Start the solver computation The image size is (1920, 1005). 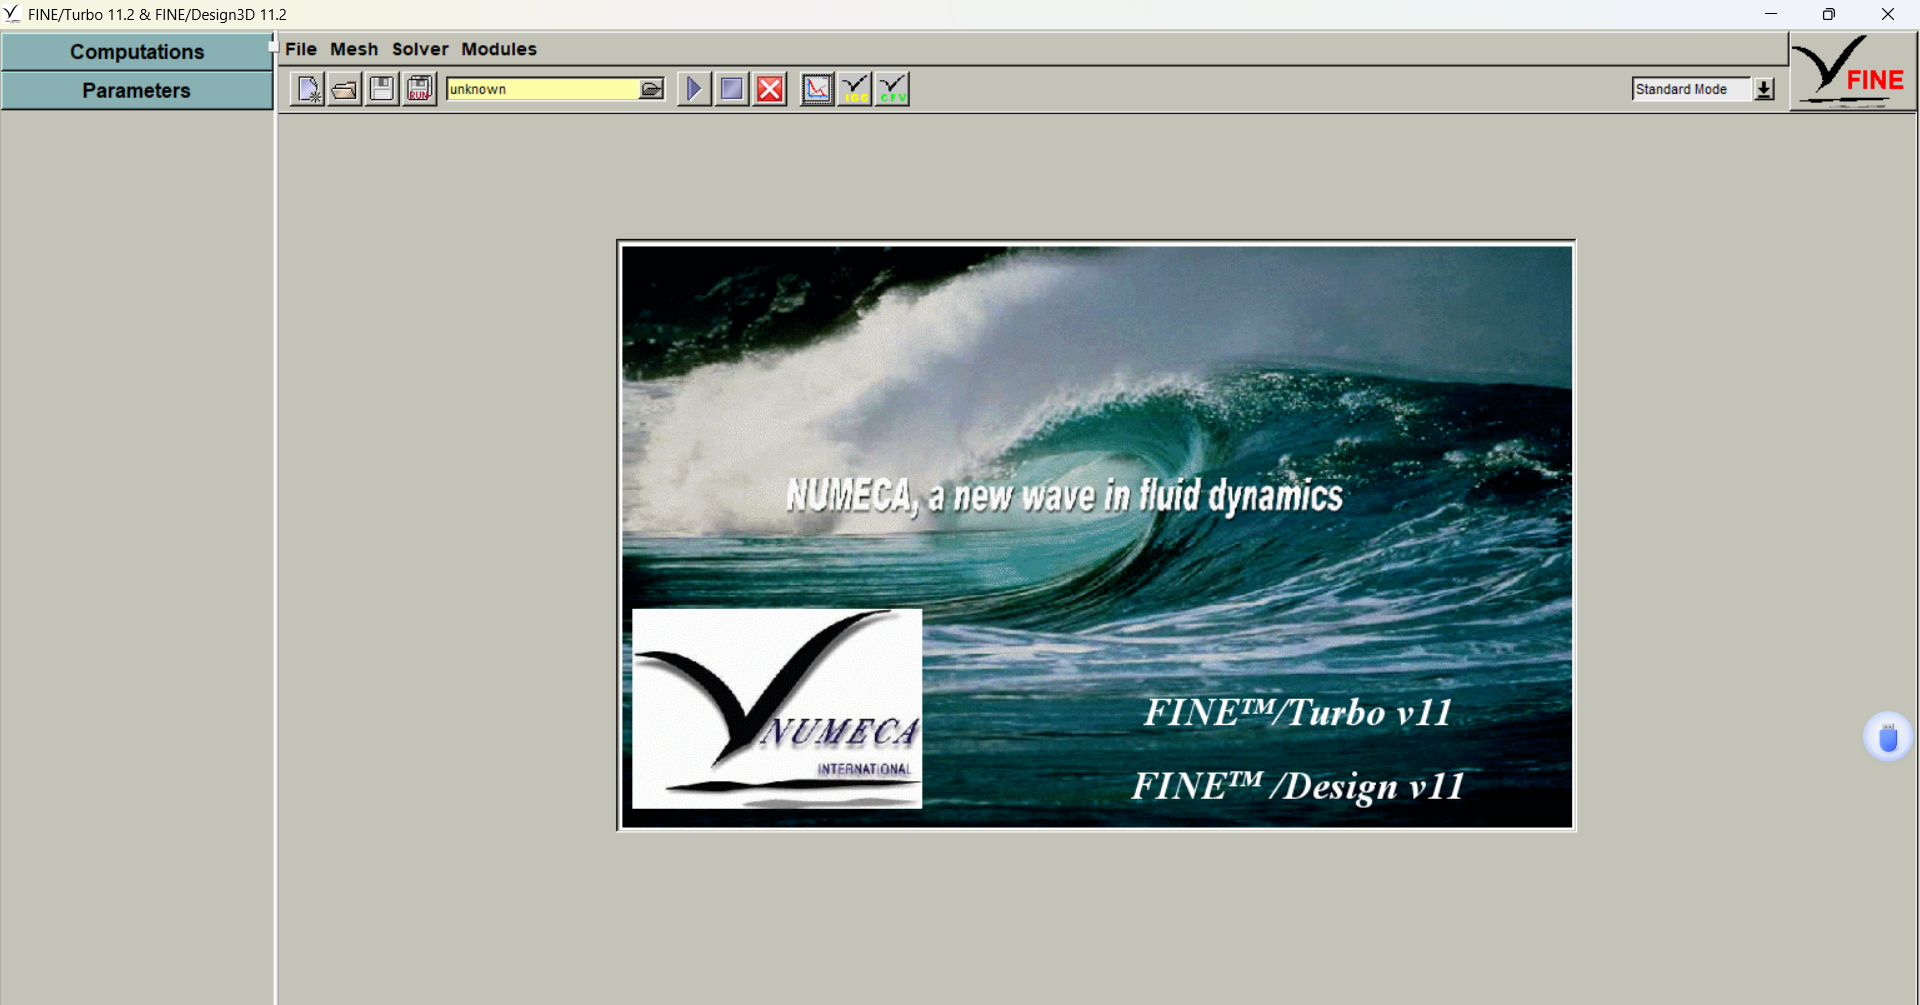[x=694, y=88]
